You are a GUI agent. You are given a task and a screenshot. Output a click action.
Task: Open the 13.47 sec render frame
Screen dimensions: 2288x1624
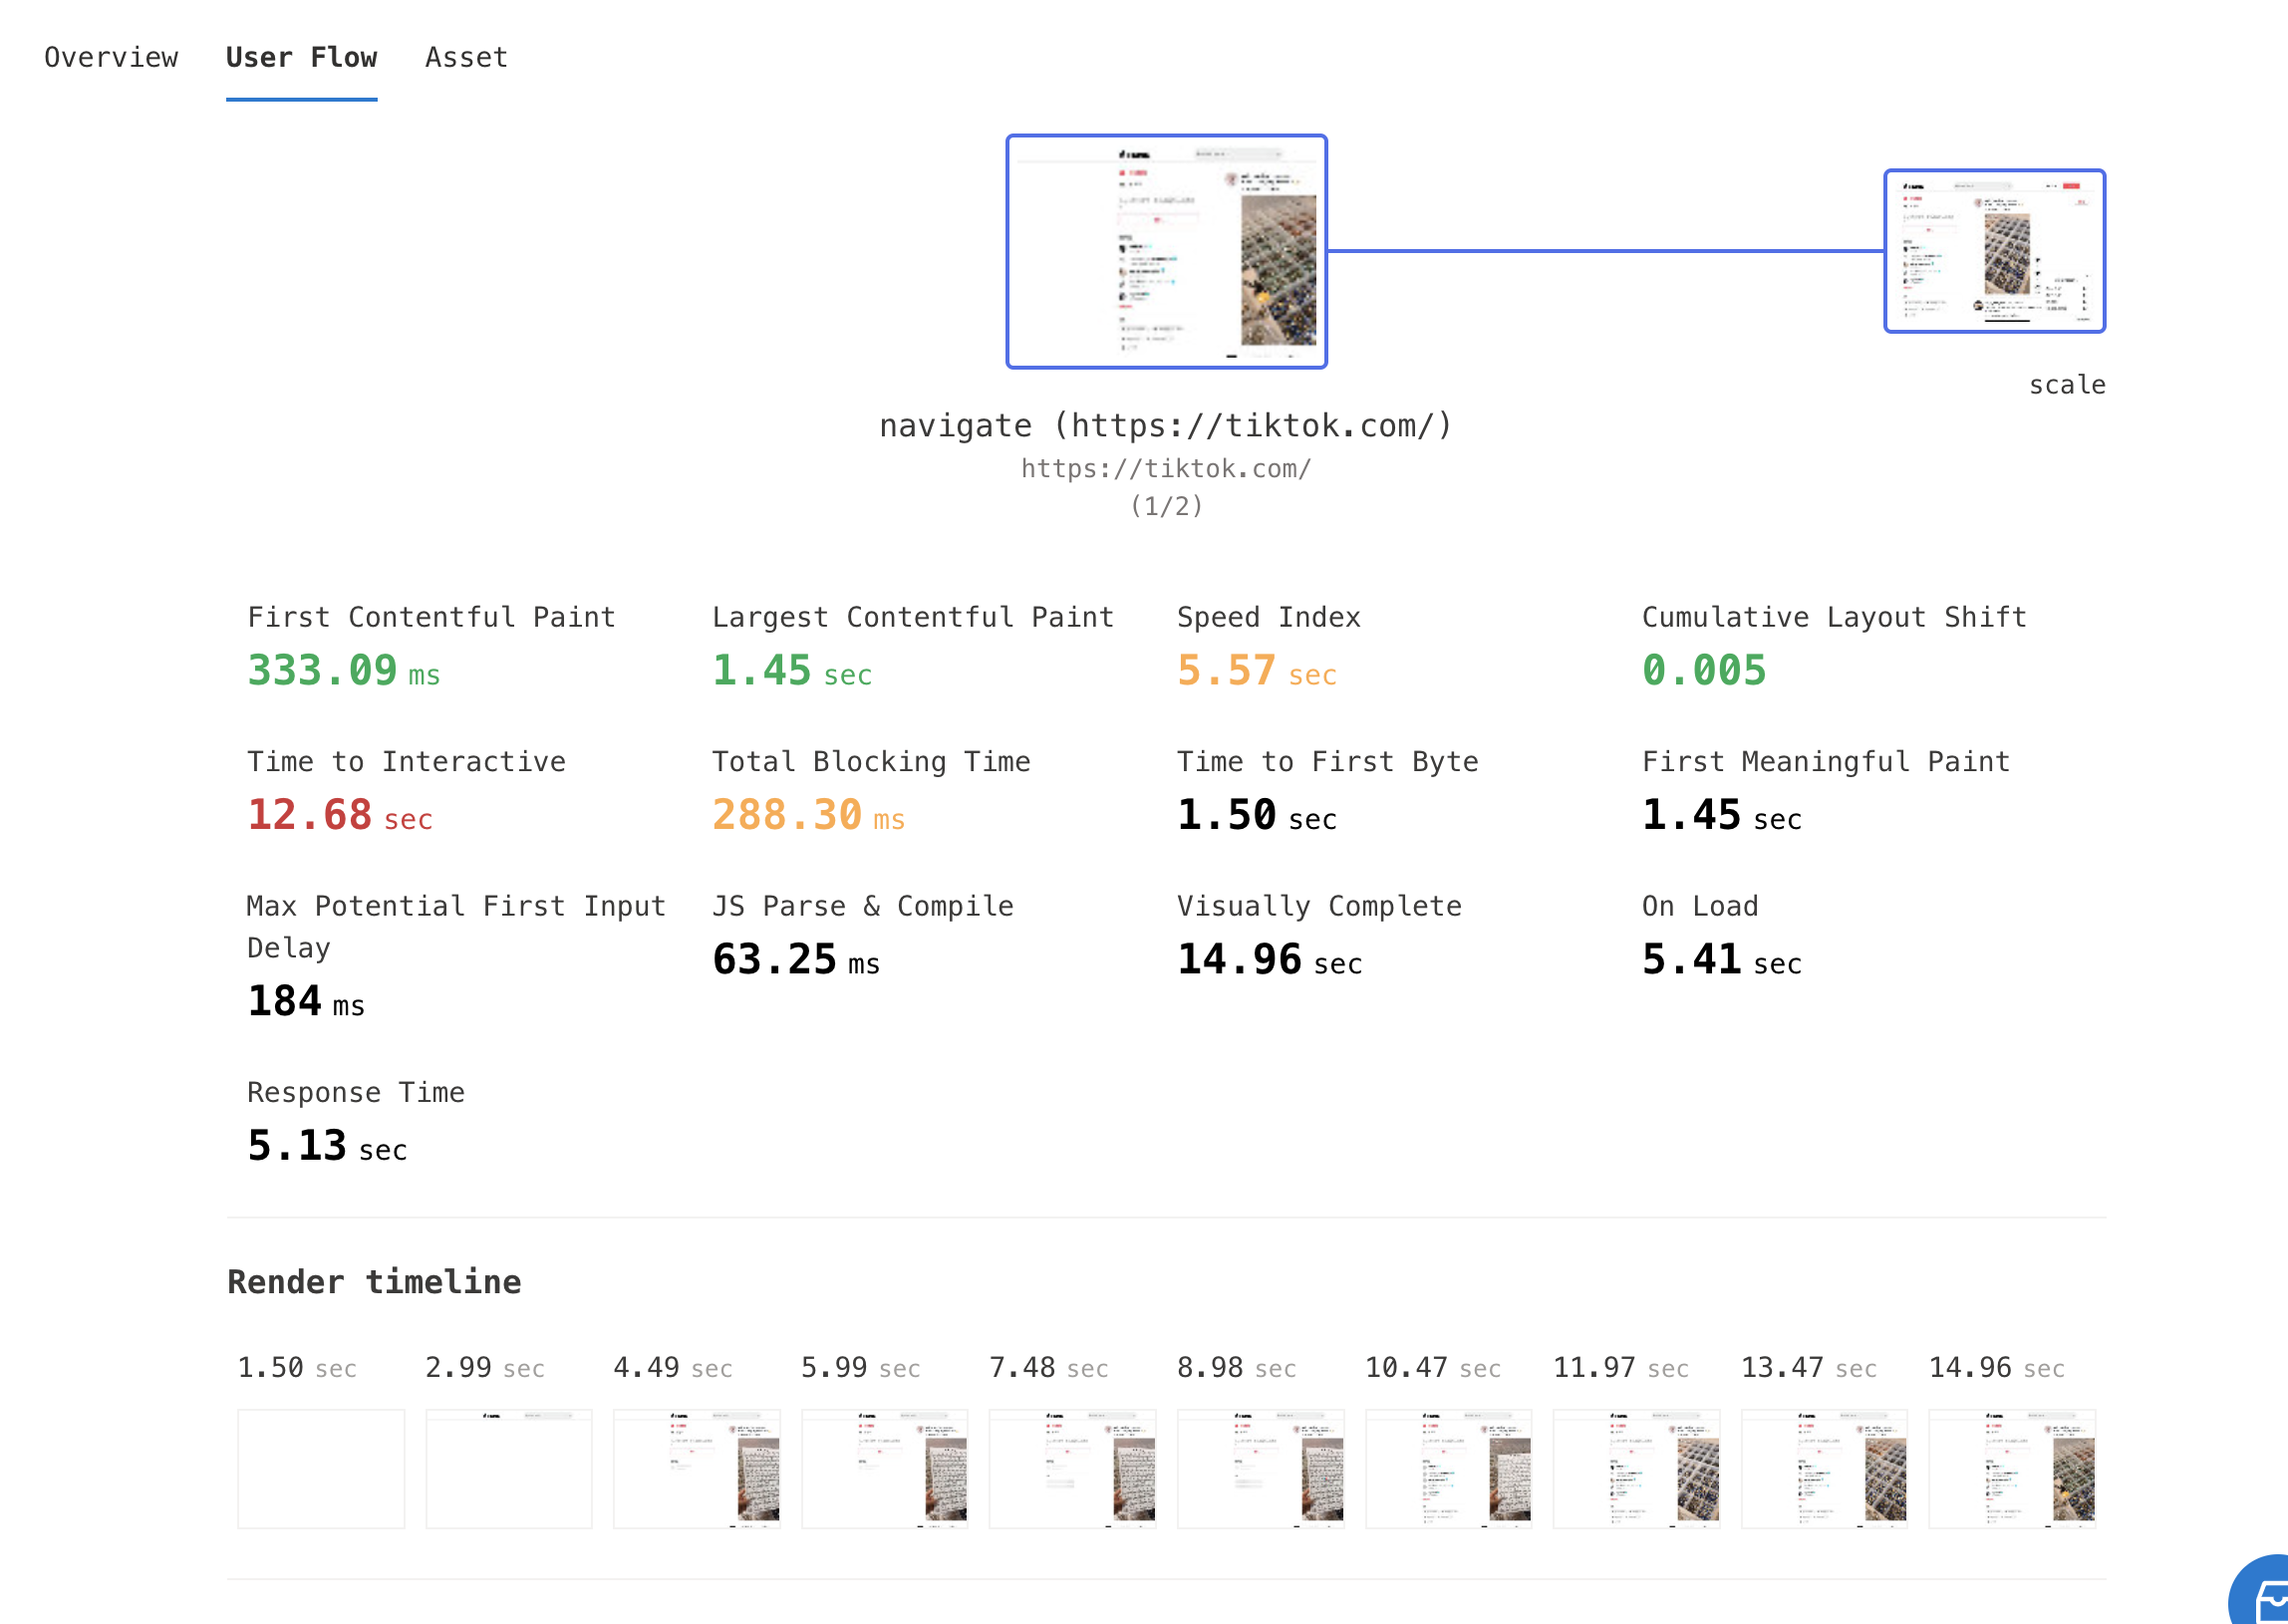click(1825, 1468)
